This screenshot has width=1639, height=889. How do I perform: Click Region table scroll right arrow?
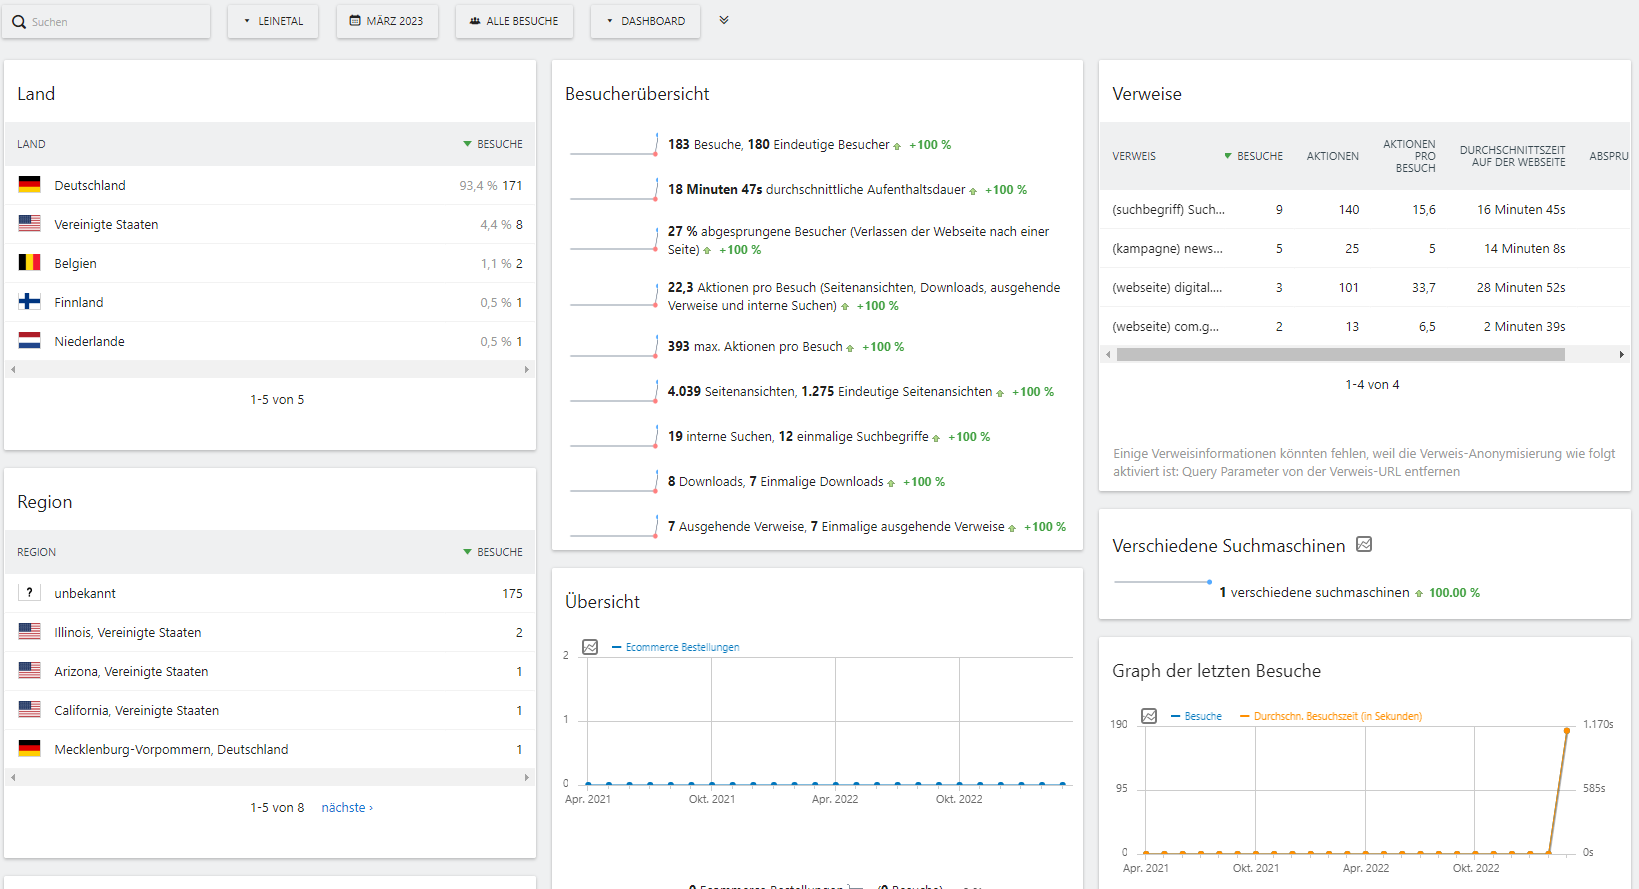(527, 778)
